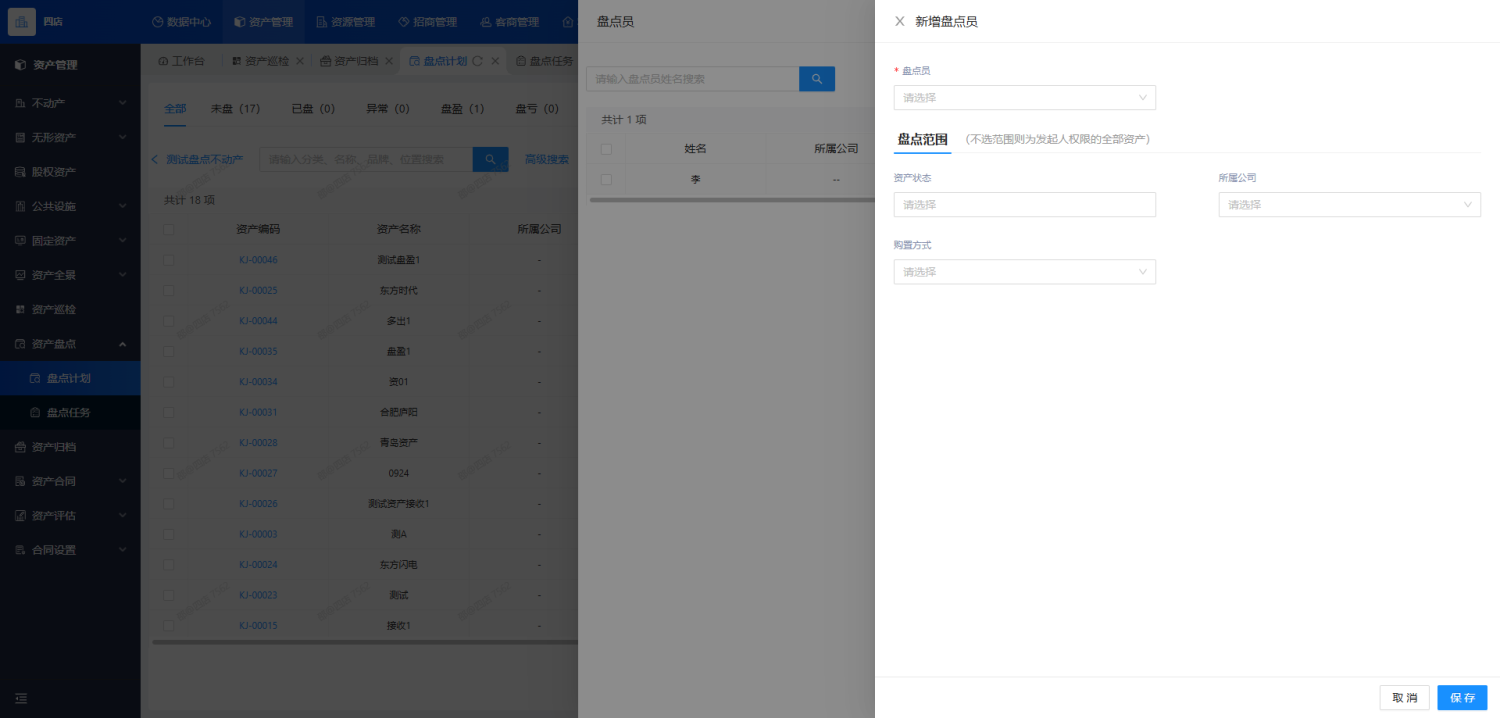Image resolution: width=1500 pixels, height=718 pixels.
Task: Collapse sidebar with bottom-left fold icon
Action: pyautogui.click(x=21, y=698)
